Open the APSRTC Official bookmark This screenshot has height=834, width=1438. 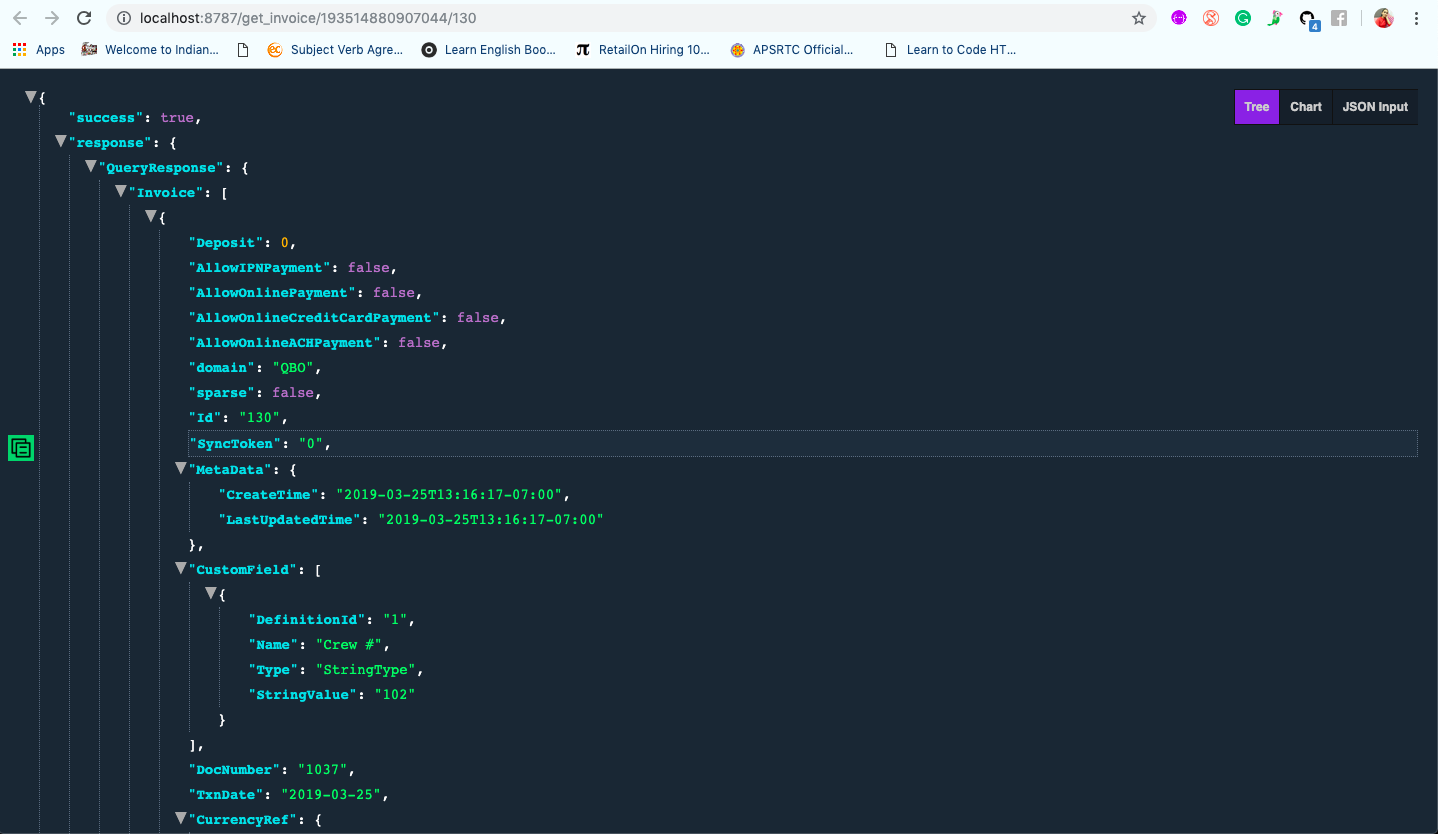click(792, 49)
